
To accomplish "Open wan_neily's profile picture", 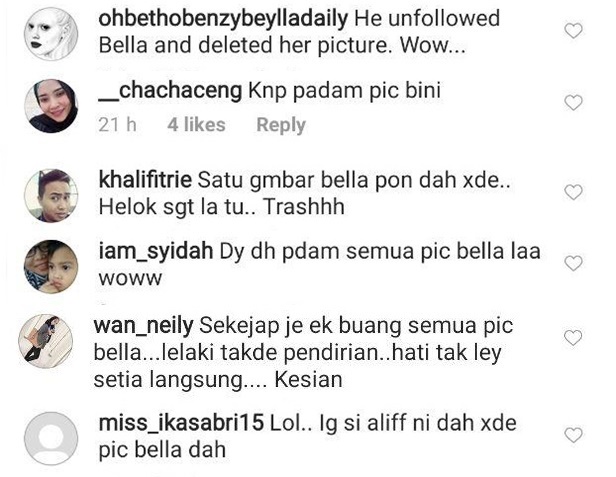I will point(46,341).
